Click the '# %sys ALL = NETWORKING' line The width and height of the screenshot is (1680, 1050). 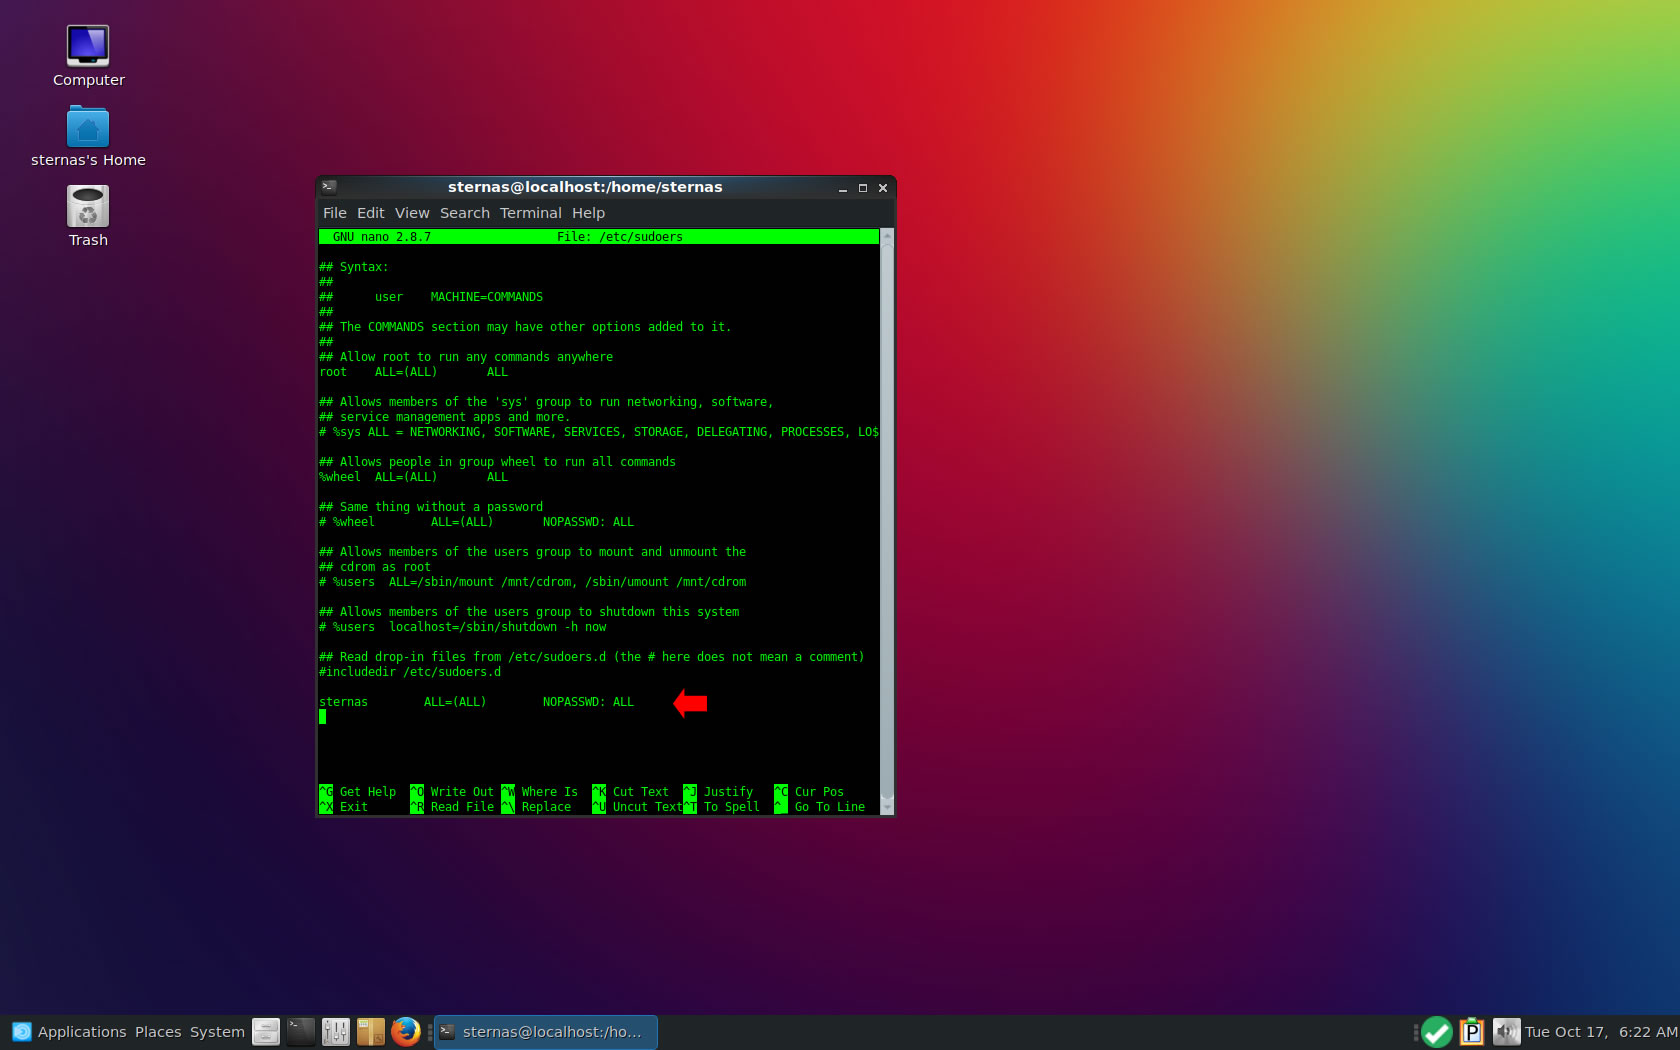[598, 432]
